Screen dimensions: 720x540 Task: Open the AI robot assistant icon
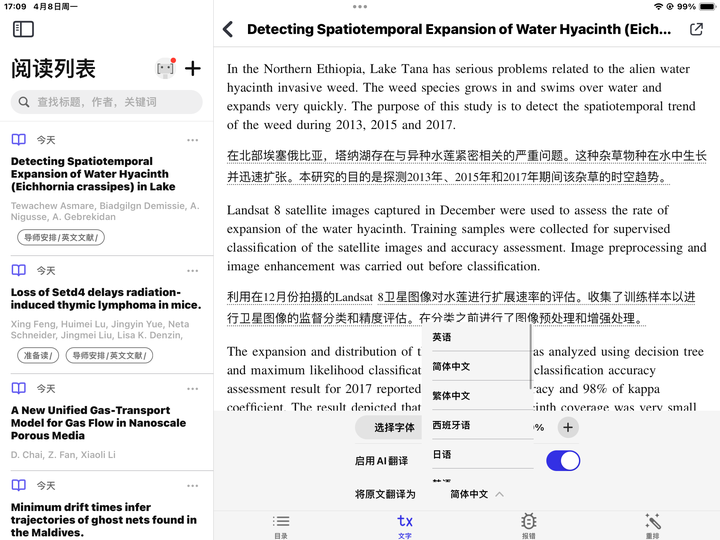[x=166, y=69]
